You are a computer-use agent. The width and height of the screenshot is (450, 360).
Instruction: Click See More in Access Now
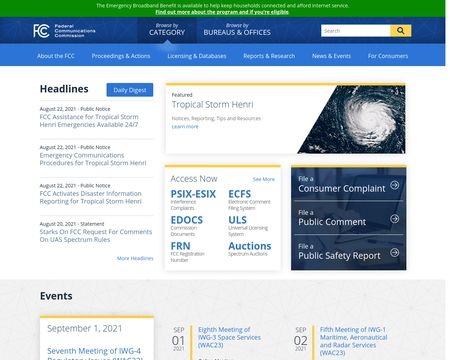point(264,179)
